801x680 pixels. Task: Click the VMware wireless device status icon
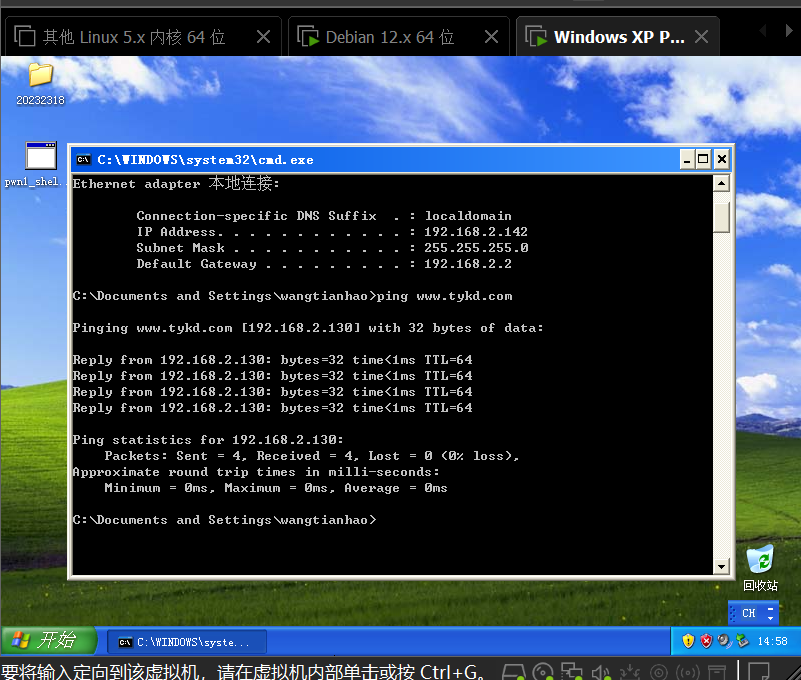tap(688, 672)
